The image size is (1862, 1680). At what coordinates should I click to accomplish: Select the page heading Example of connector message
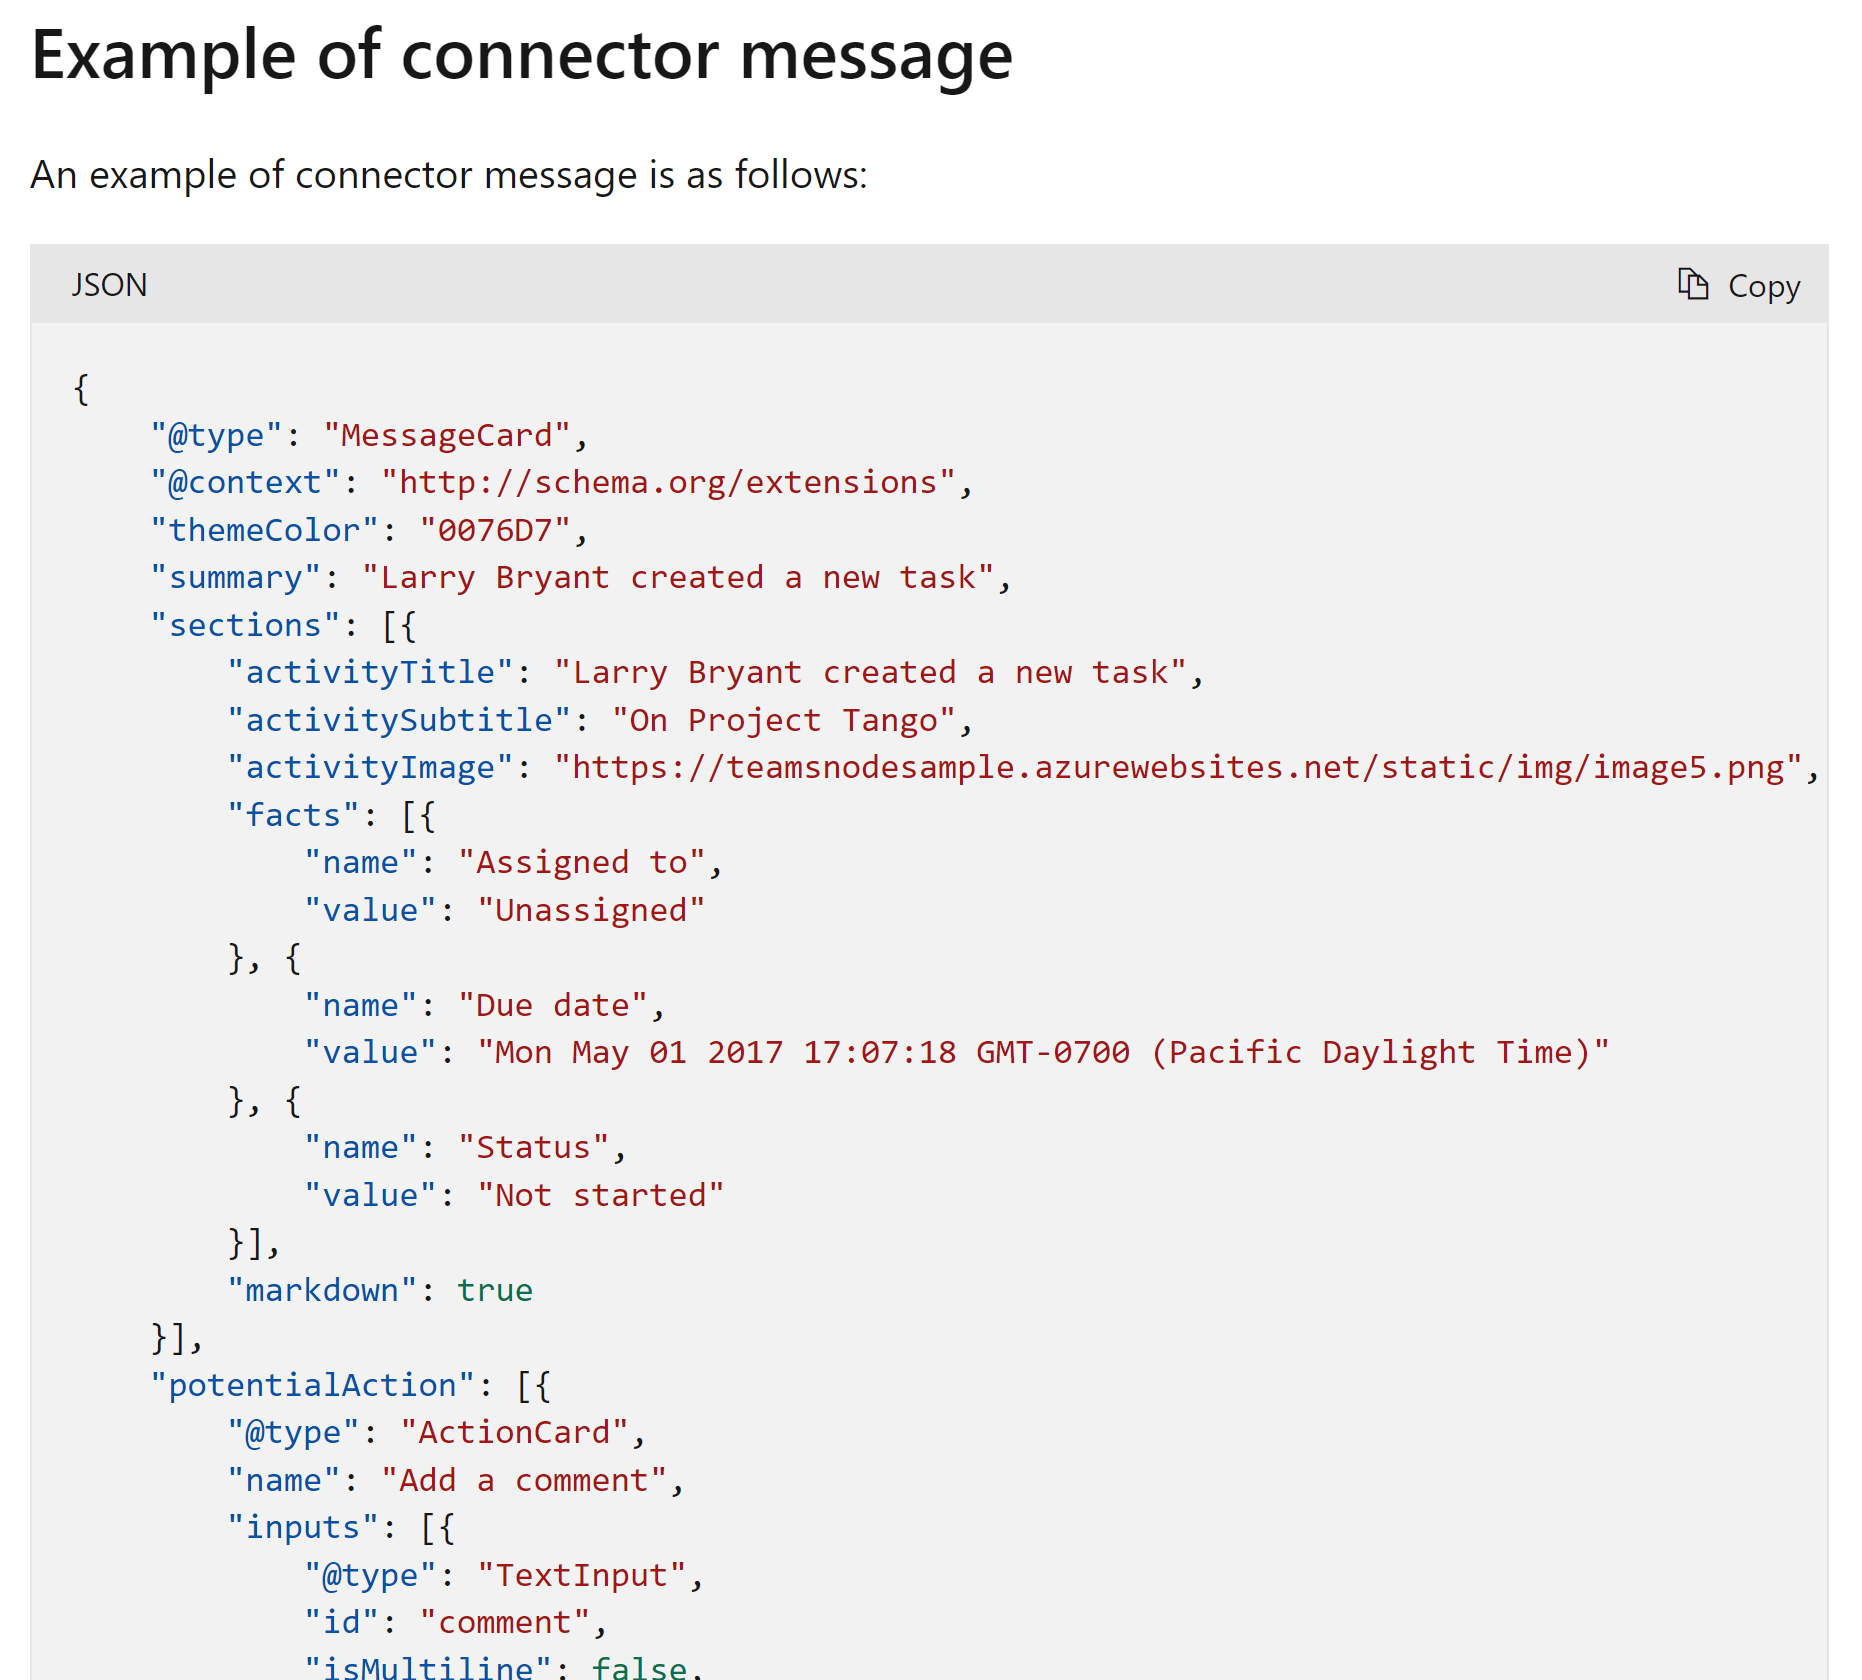click(520, 55)
